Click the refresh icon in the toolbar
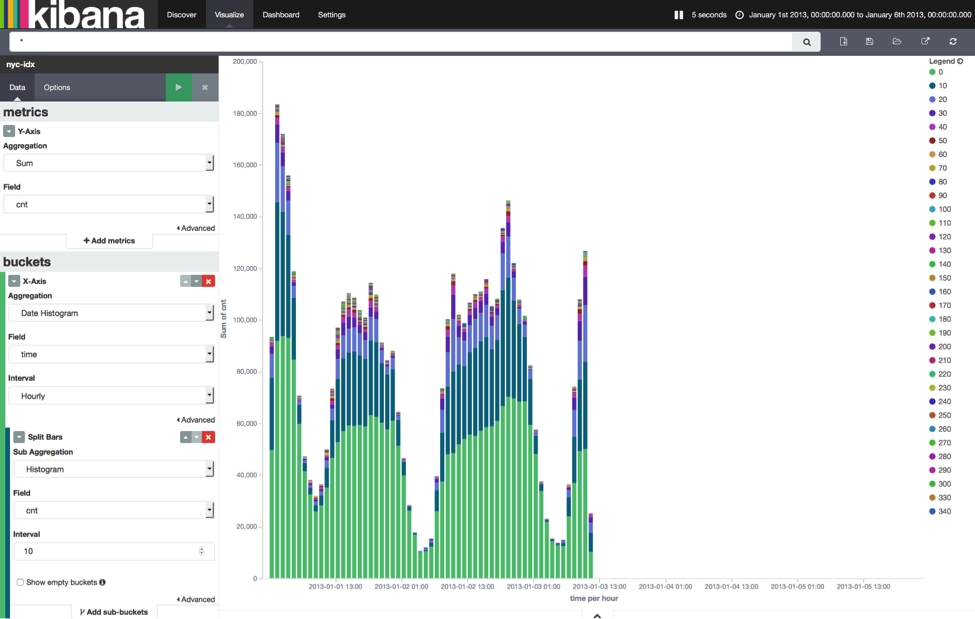 click(x=953, y=42)
